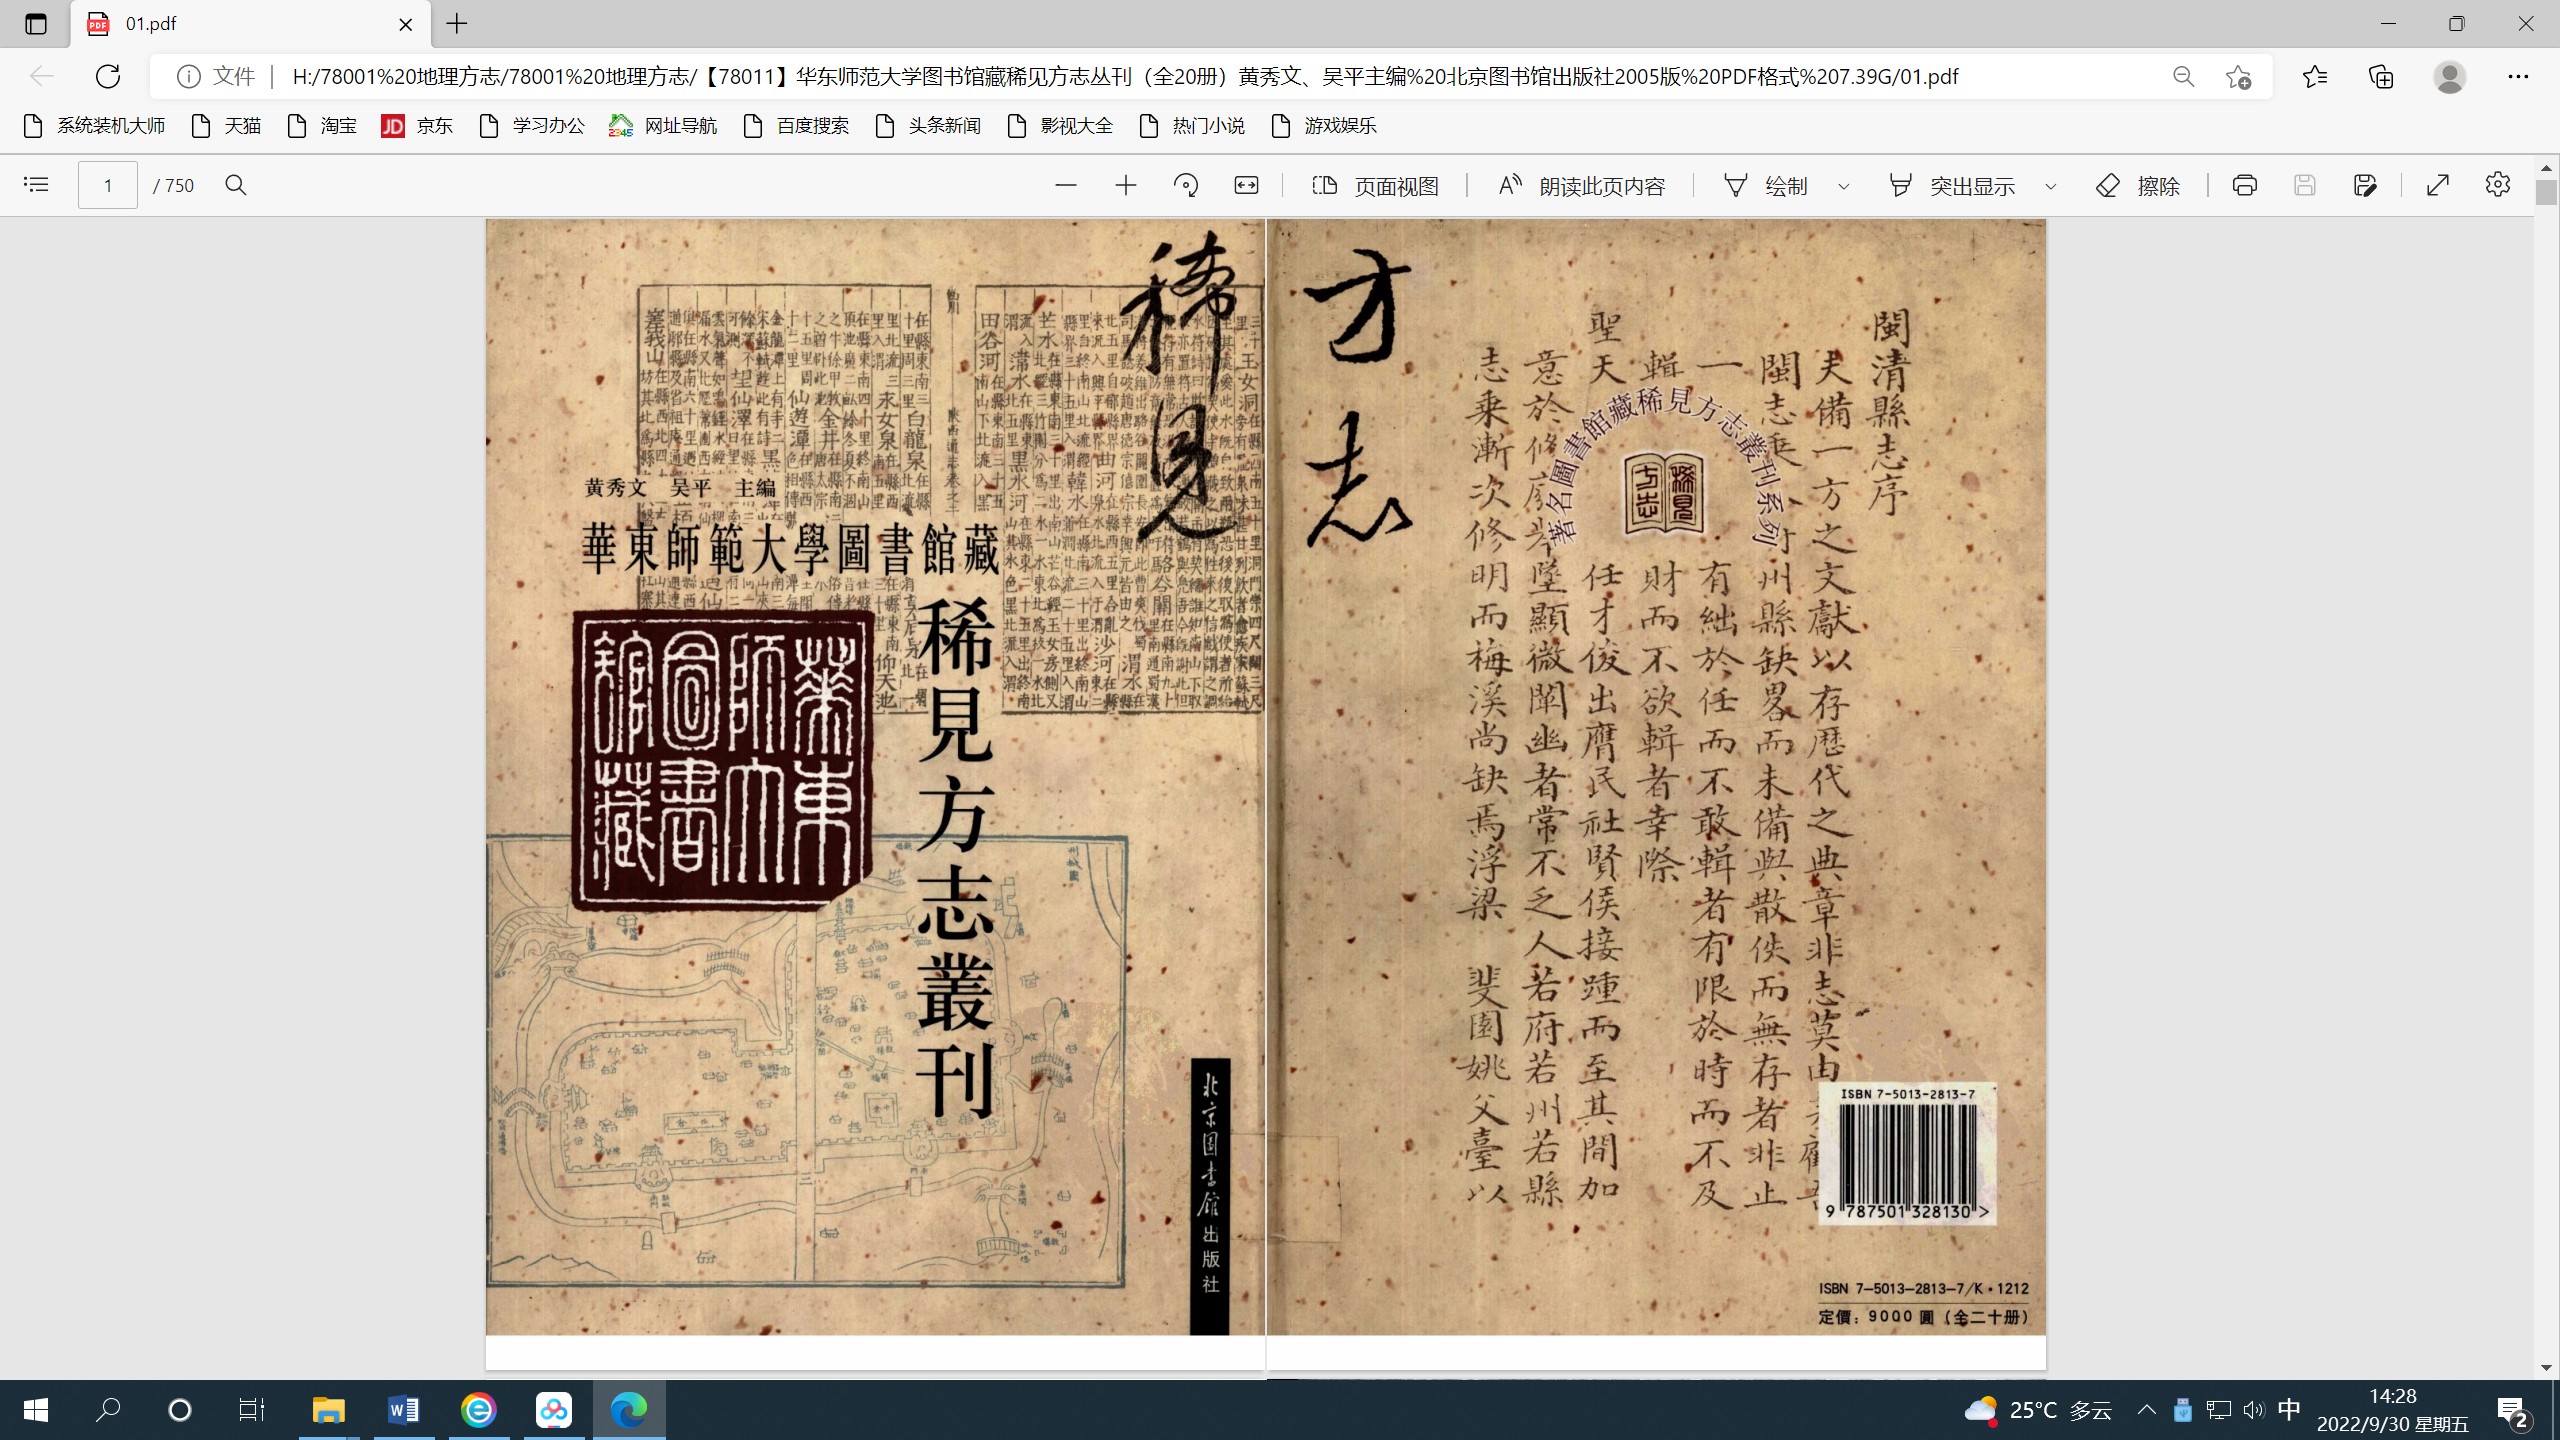2560x1440 pixels.
Task: Open 淘宝 bookmark
Action: [322, 125]
